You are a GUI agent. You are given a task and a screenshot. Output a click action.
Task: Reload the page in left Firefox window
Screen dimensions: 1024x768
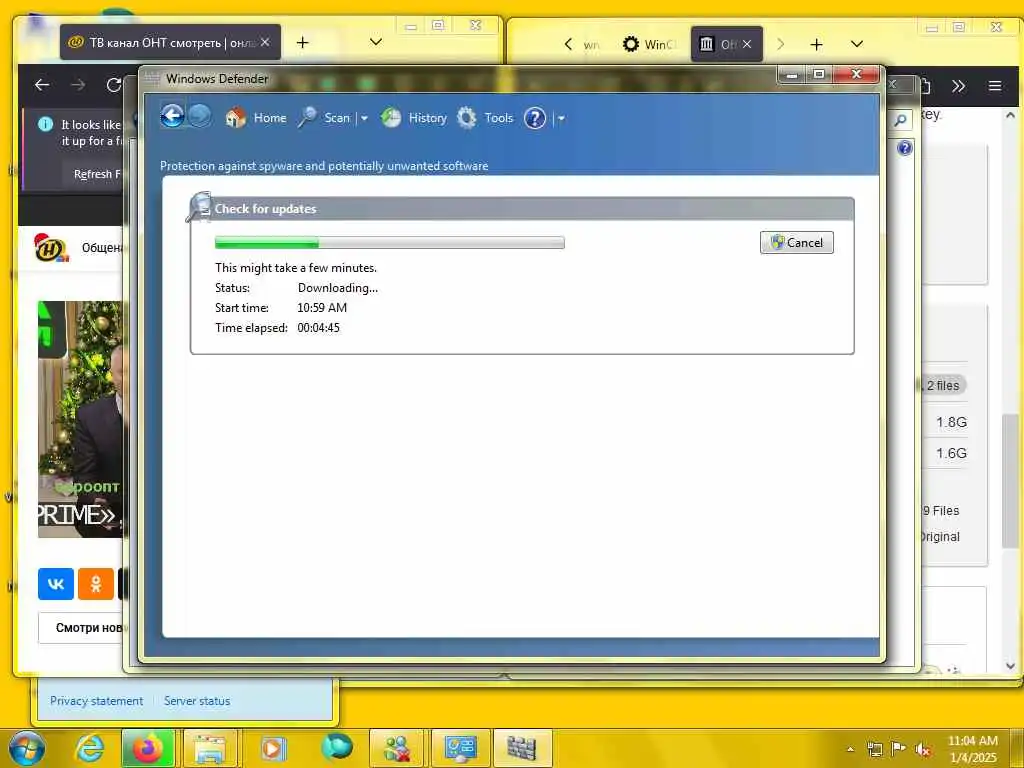(114, 85)
